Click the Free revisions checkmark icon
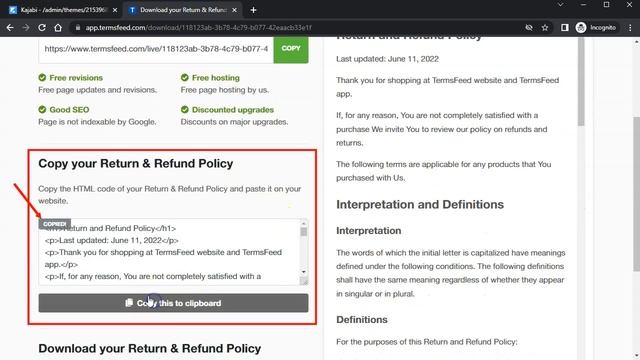The height and width of the screenshot is (360, 640). (42, 78)
